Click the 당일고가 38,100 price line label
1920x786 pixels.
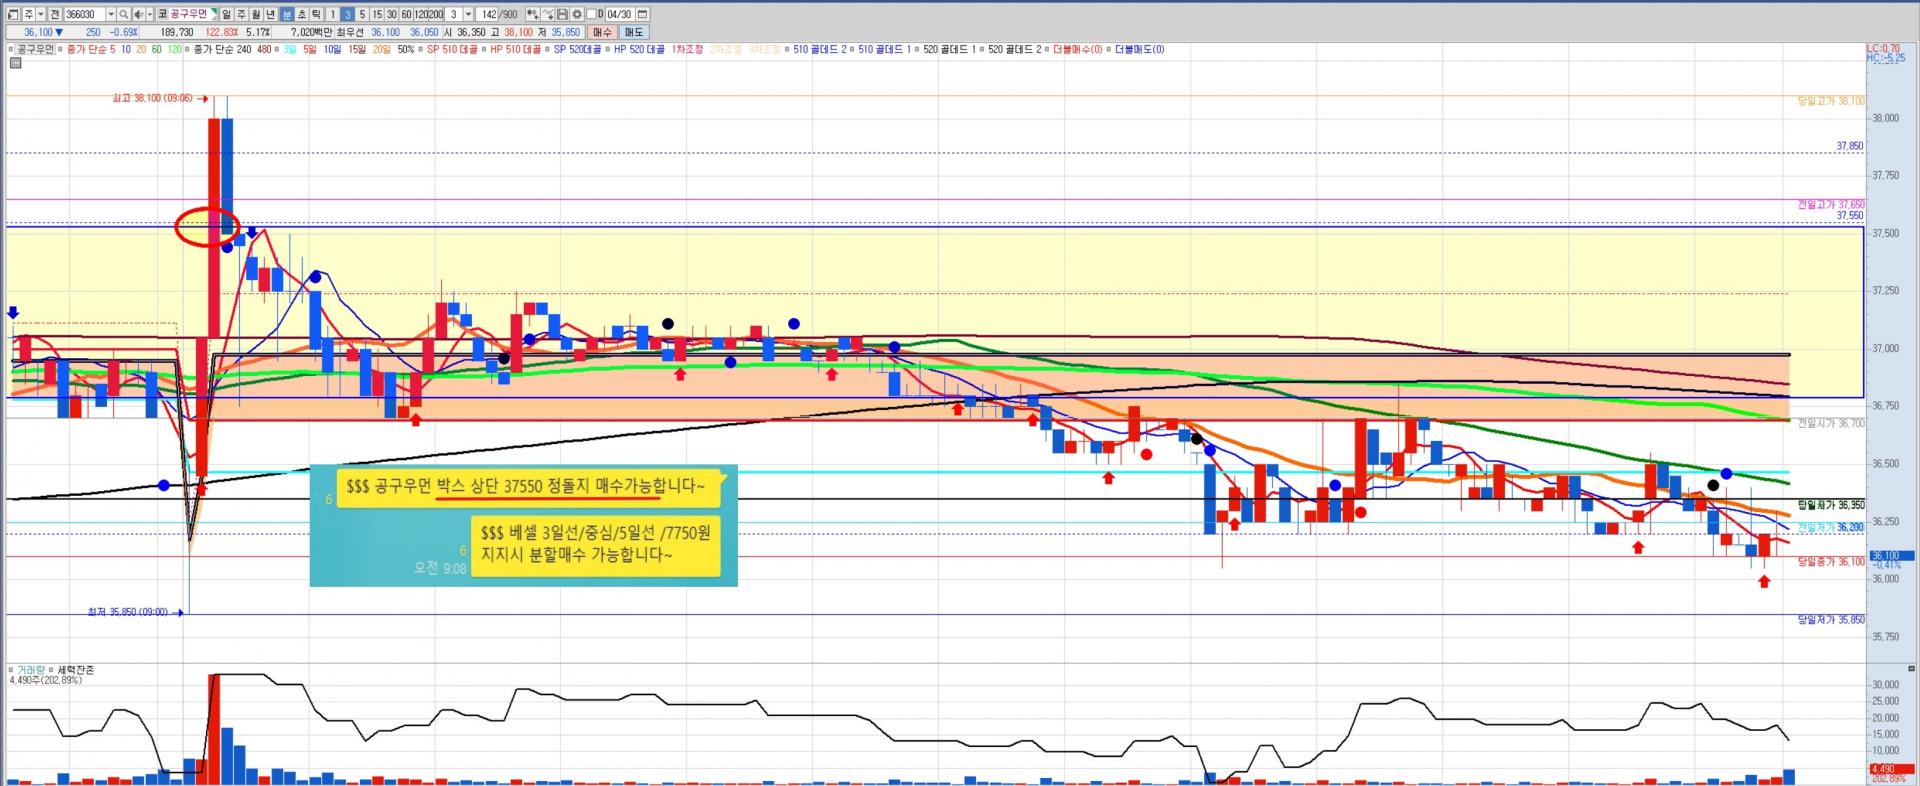click(1831, 101)
